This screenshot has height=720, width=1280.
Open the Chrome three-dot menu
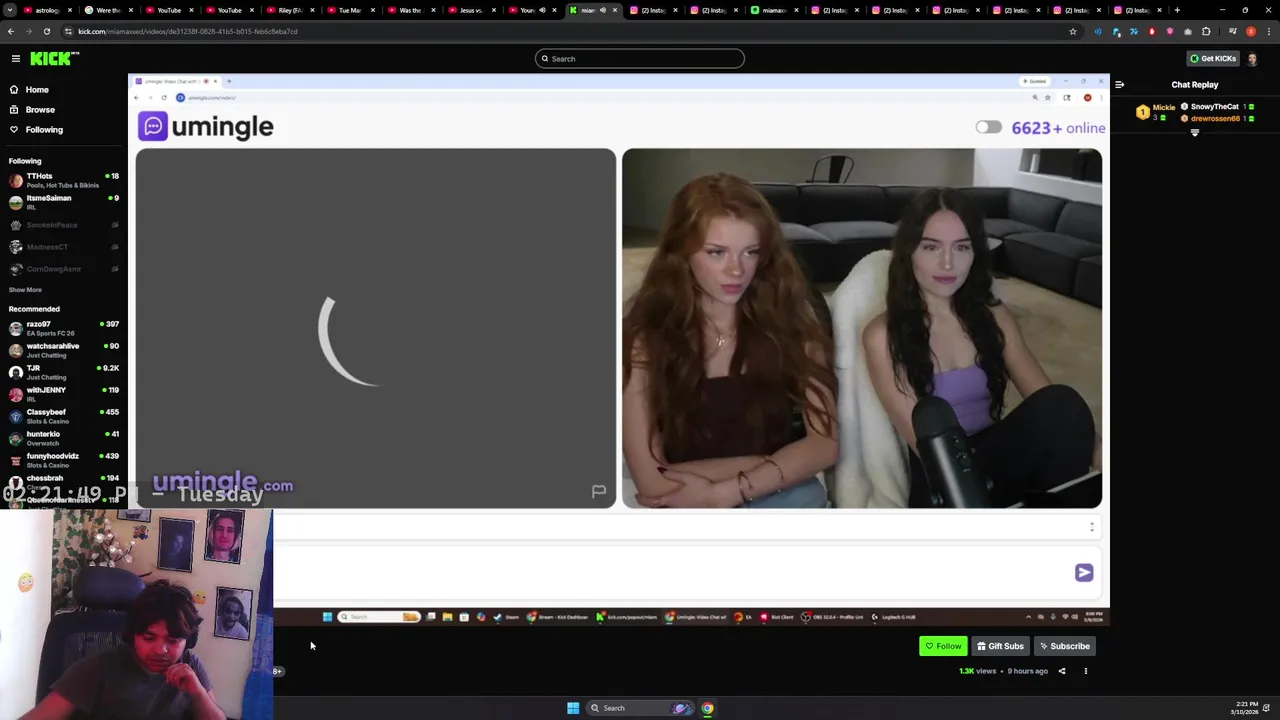pos(1269,31)
